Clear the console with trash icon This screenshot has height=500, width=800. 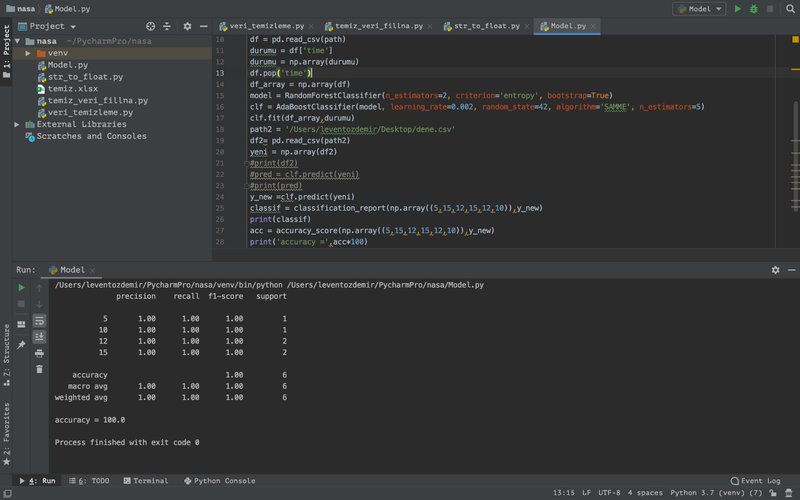pyautogui.click(x=39, y=369)
